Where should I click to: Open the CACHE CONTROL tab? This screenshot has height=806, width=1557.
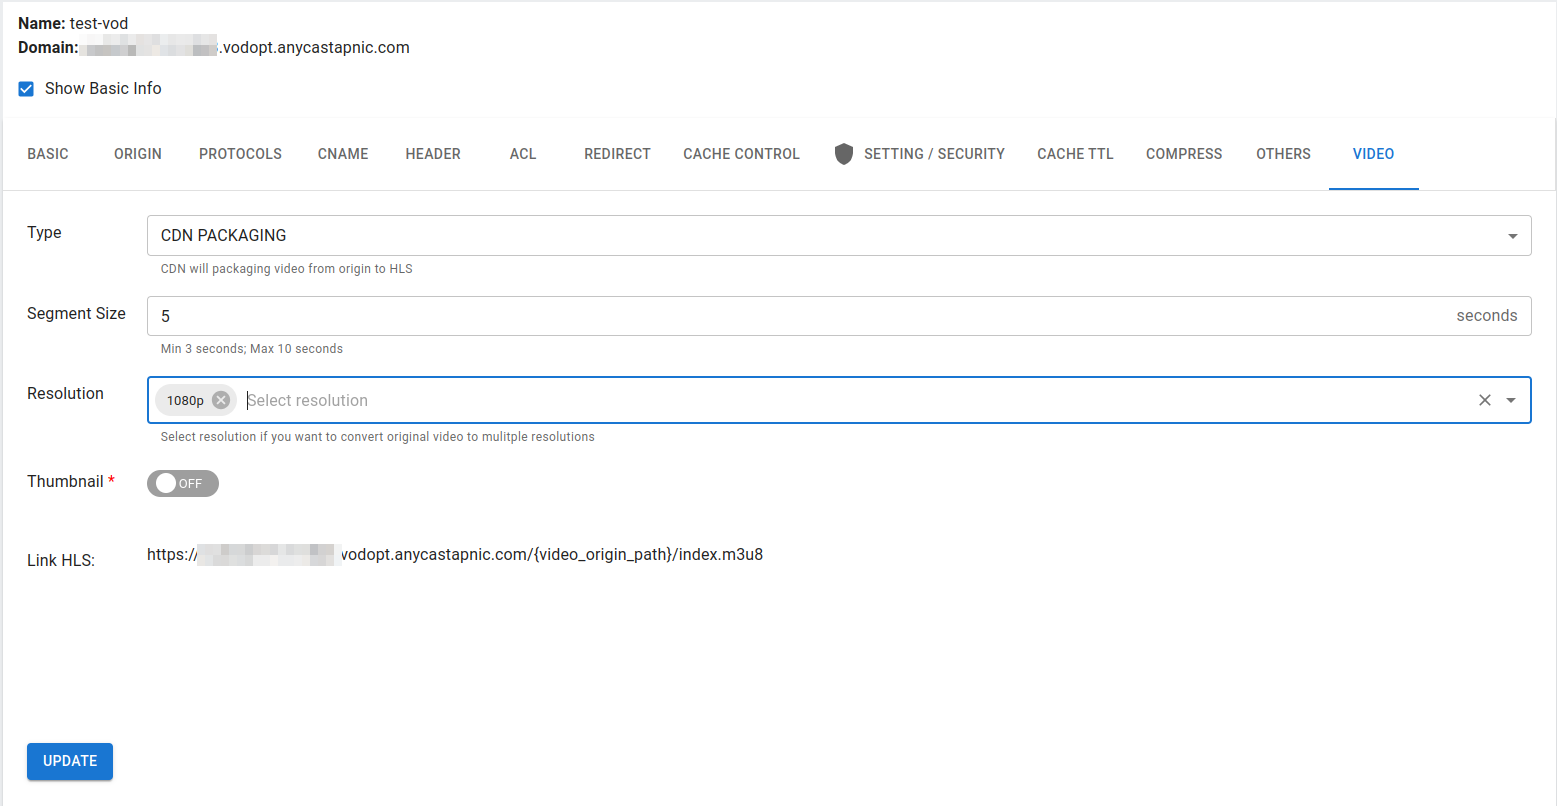coord(741,154)
